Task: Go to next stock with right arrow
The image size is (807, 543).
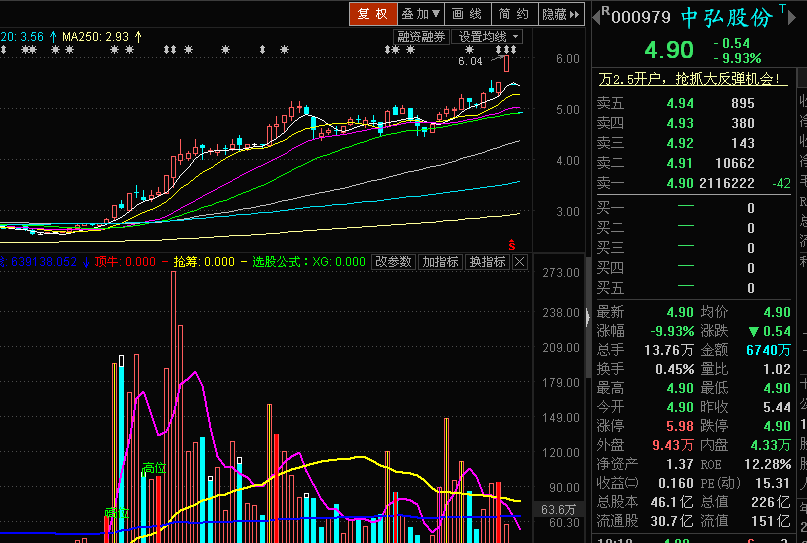Action: (793, 18)
